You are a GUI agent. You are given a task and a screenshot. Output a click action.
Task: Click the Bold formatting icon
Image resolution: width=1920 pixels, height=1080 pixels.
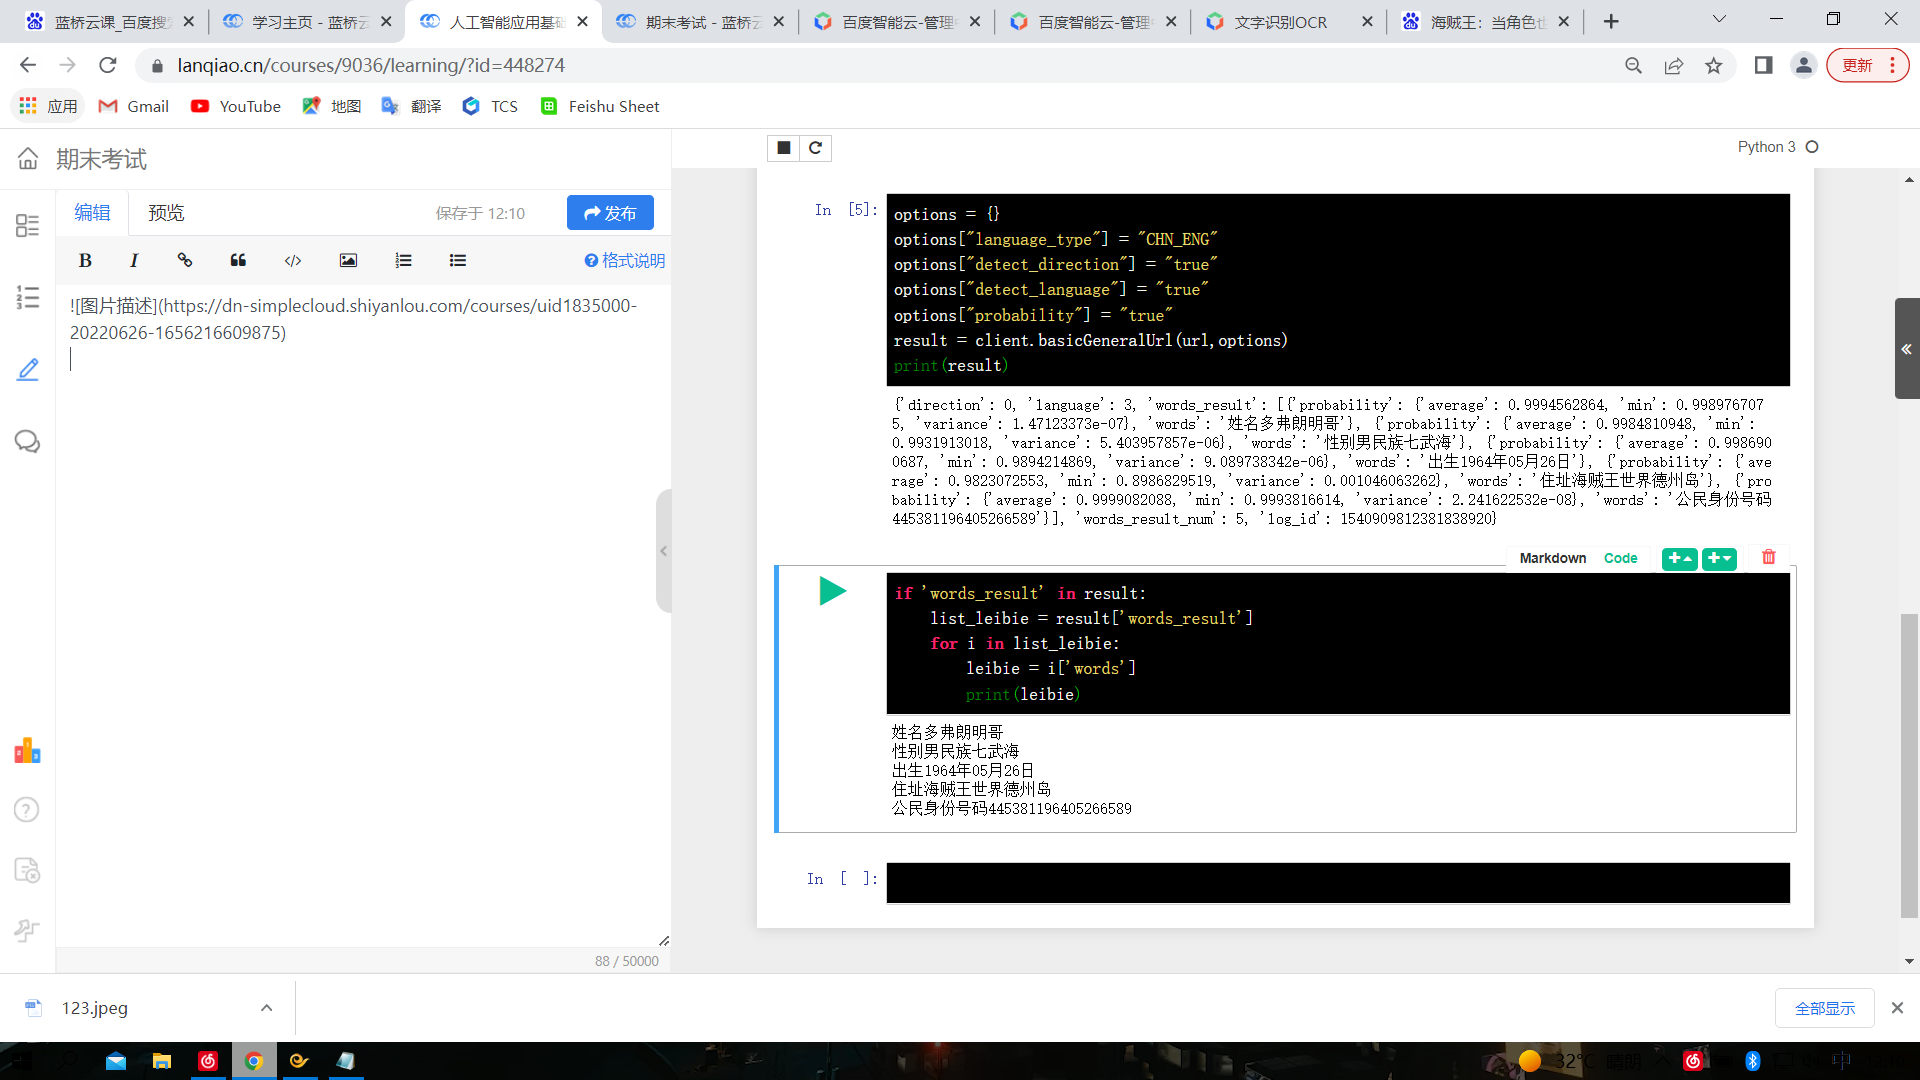[x=85, y=261]
